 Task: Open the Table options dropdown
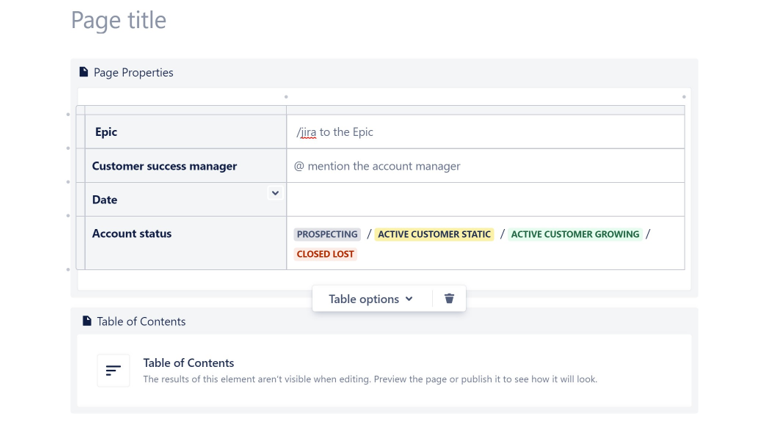(370, 299)
